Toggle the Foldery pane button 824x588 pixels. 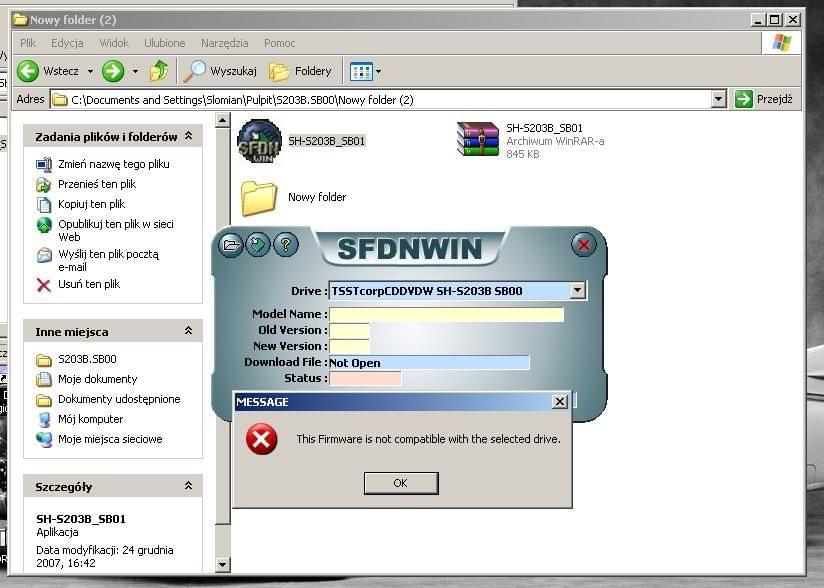tap(301, 71)
